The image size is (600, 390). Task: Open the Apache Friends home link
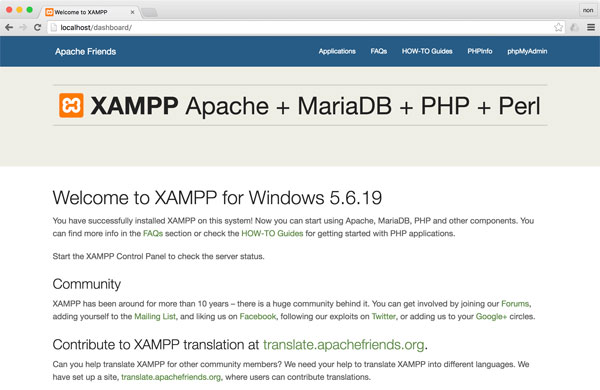[85, 51]
